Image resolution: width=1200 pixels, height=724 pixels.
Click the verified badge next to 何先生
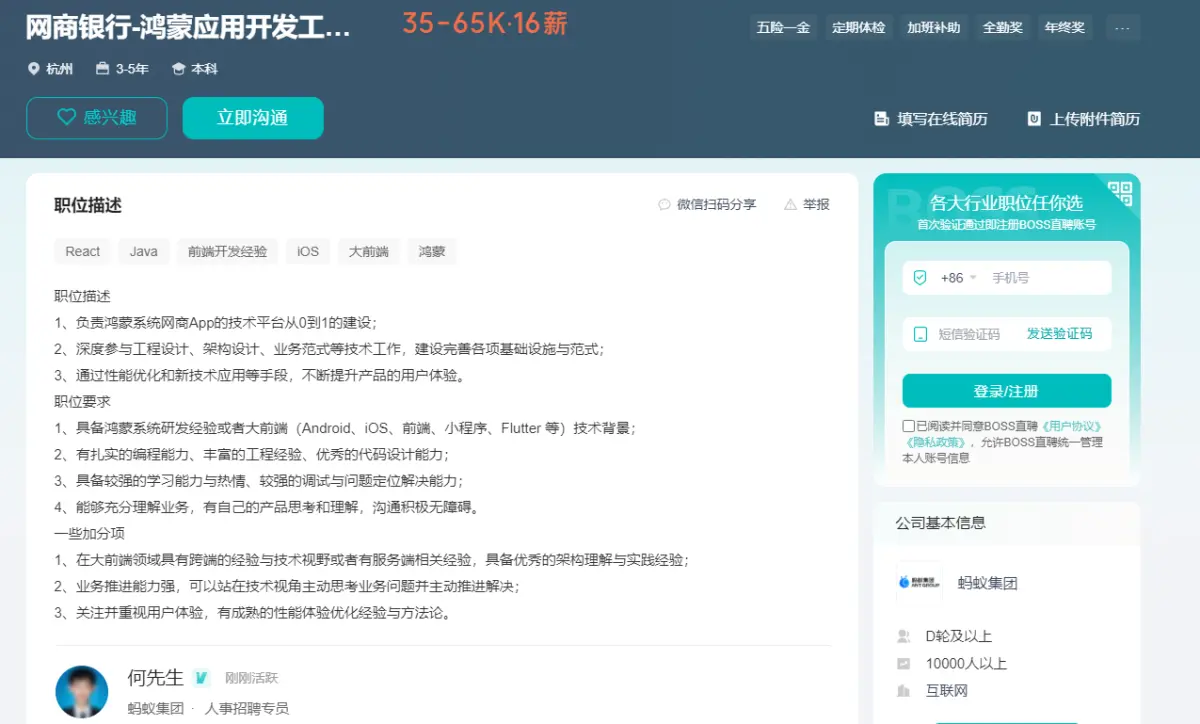[201, 677]
